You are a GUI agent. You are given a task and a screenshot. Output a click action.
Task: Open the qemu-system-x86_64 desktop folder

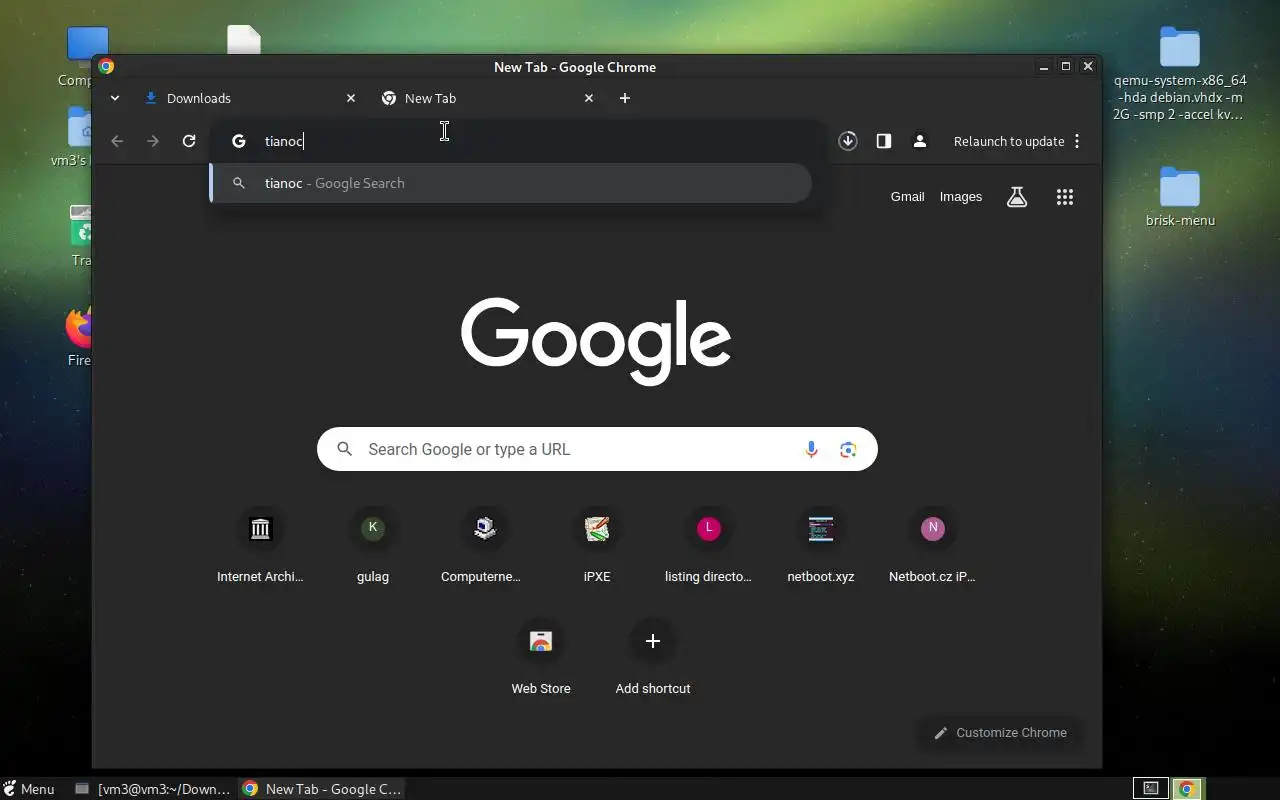(x=1180, y=75)
